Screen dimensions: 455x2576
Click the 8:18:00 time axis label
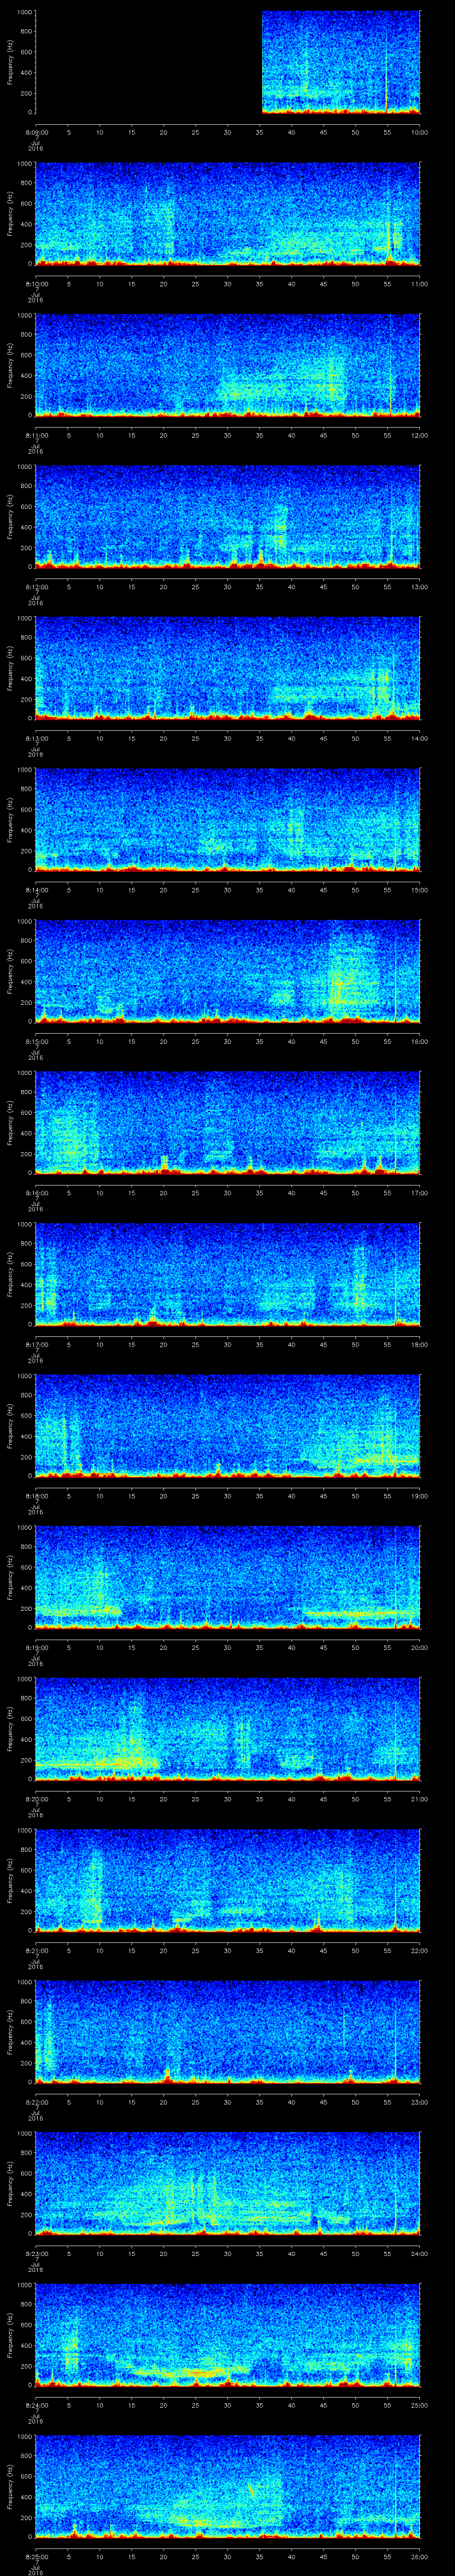point(36,1496)
